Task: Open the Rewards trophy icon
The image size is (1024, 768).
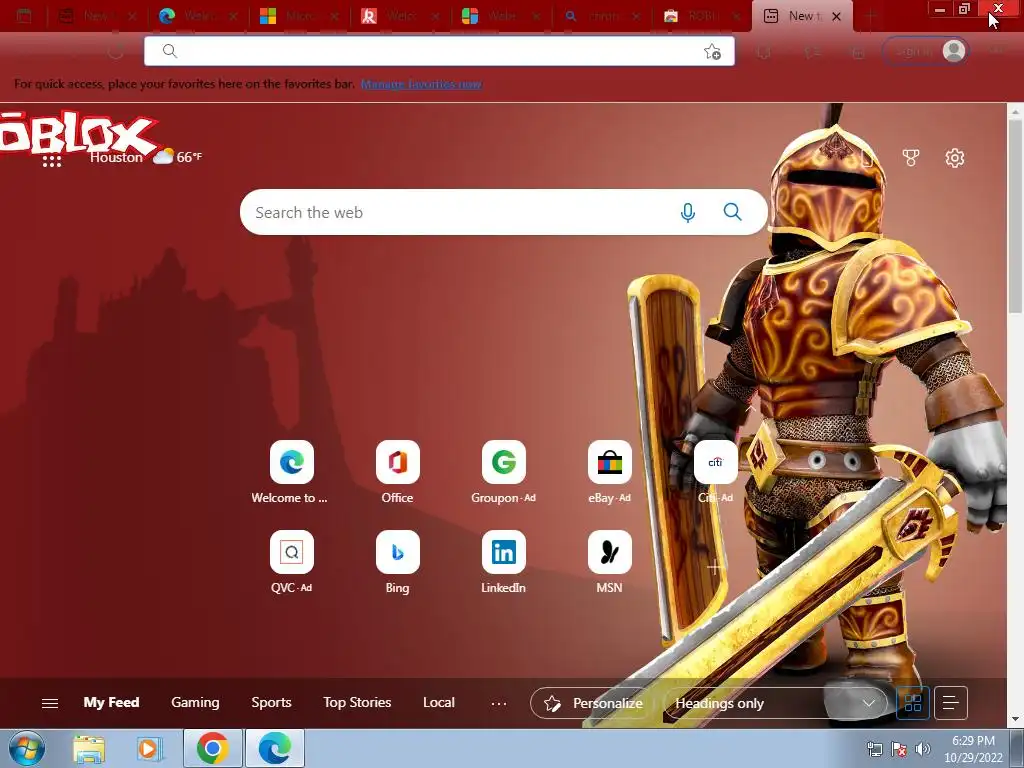Action: point(910,157)
